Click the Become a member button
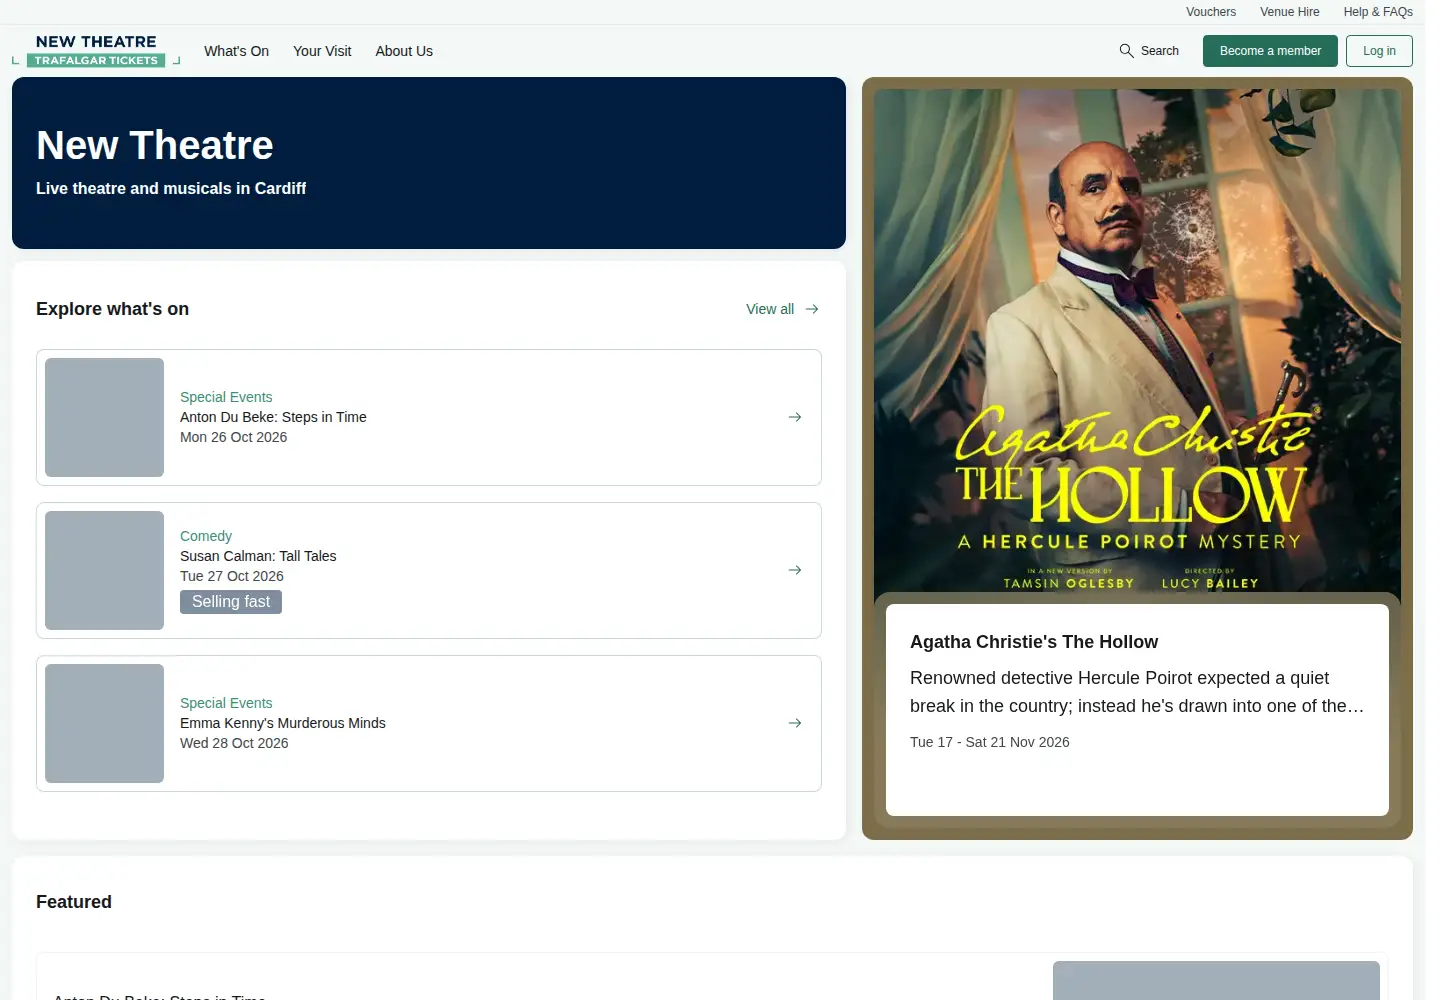 coord(1270,51)
